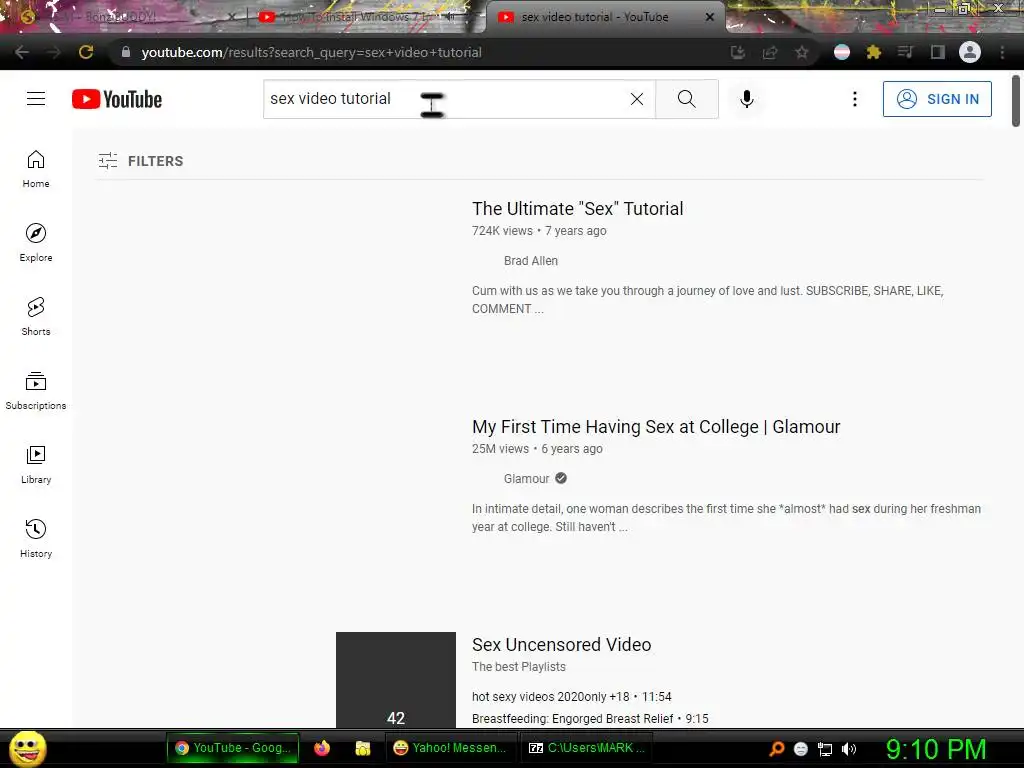Toggle the browser side panel icon
The image size is (1024, 768).
tap(938, 52)
